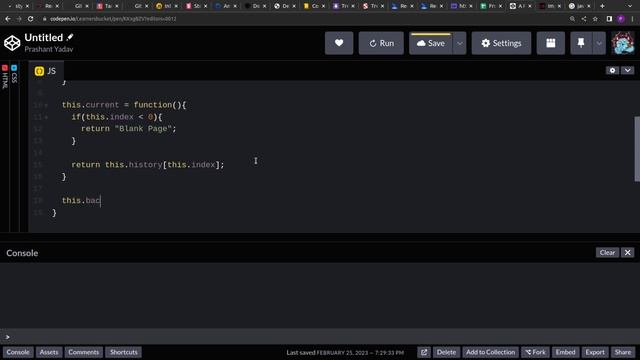Click the "Blank Page" string in code
Viewport: 640px width, 360px height.
coord(143,129)
